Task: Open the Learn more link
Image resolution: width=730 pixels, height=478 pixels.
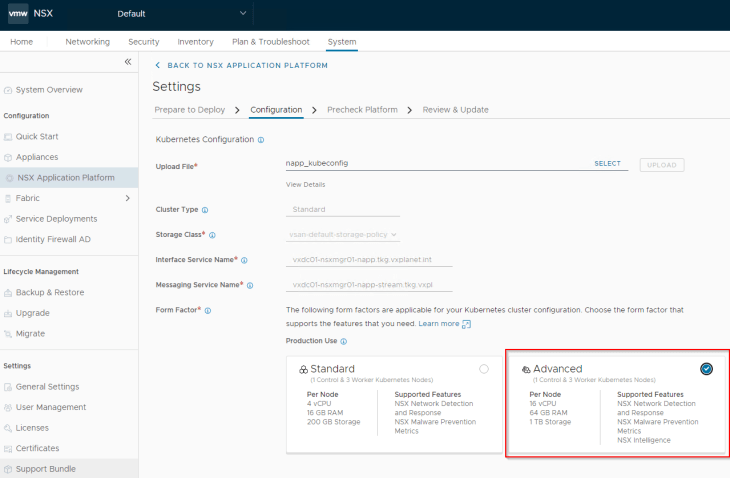Action: pos(439,324)
